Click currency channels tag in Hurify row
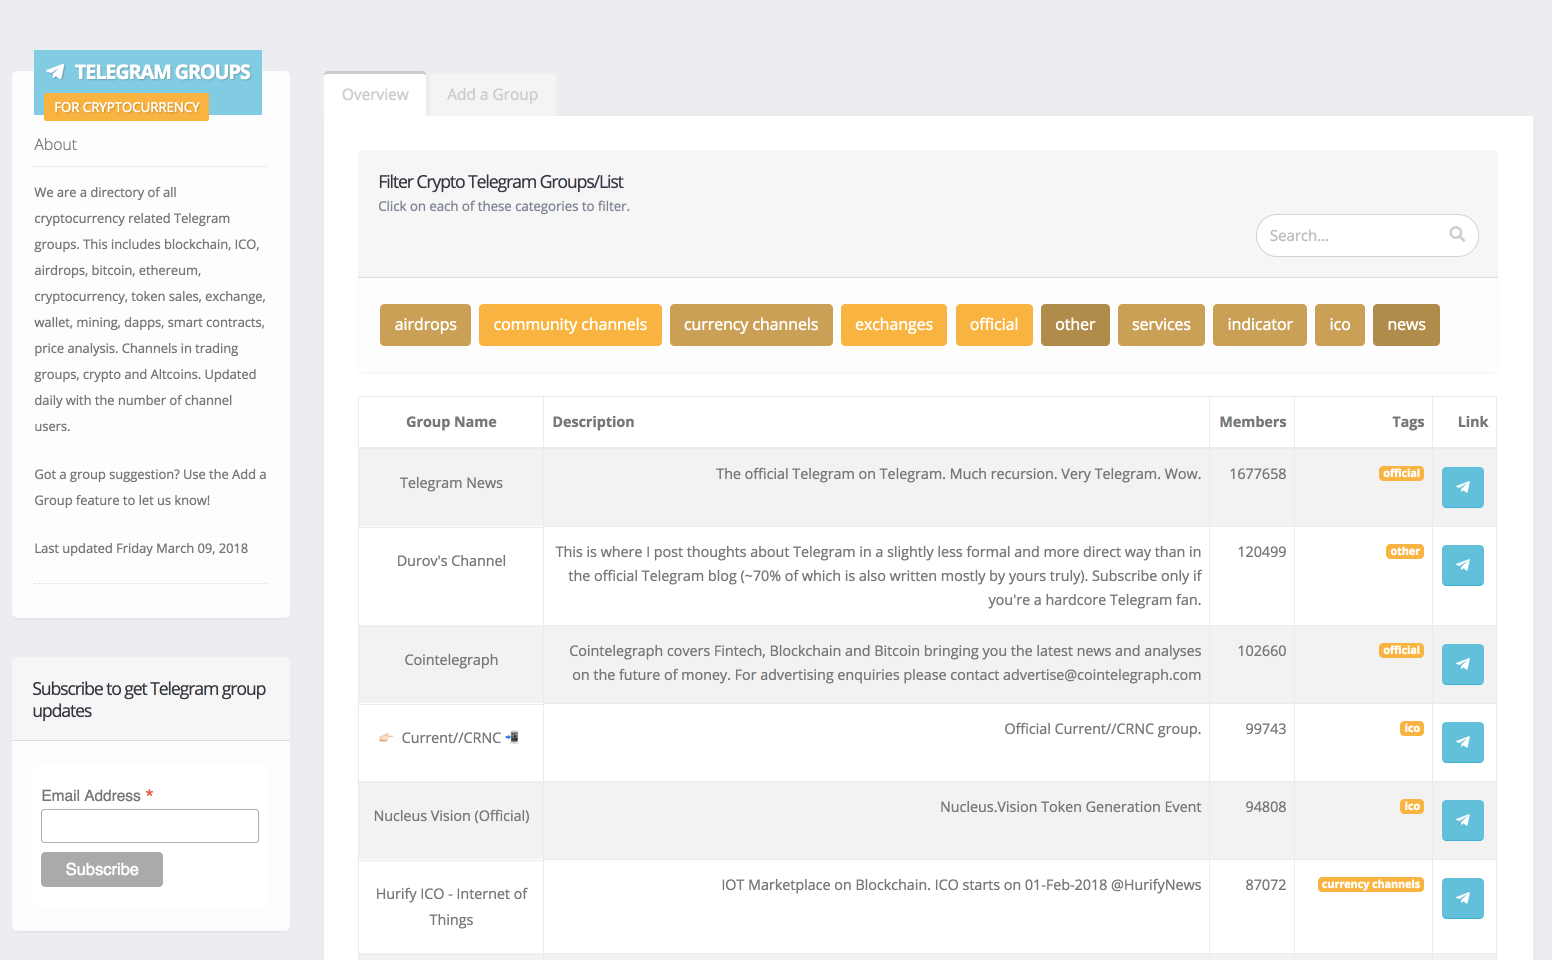This screenshot has width=1552, height=960. pyautogui.click(x=1371, y=884)
